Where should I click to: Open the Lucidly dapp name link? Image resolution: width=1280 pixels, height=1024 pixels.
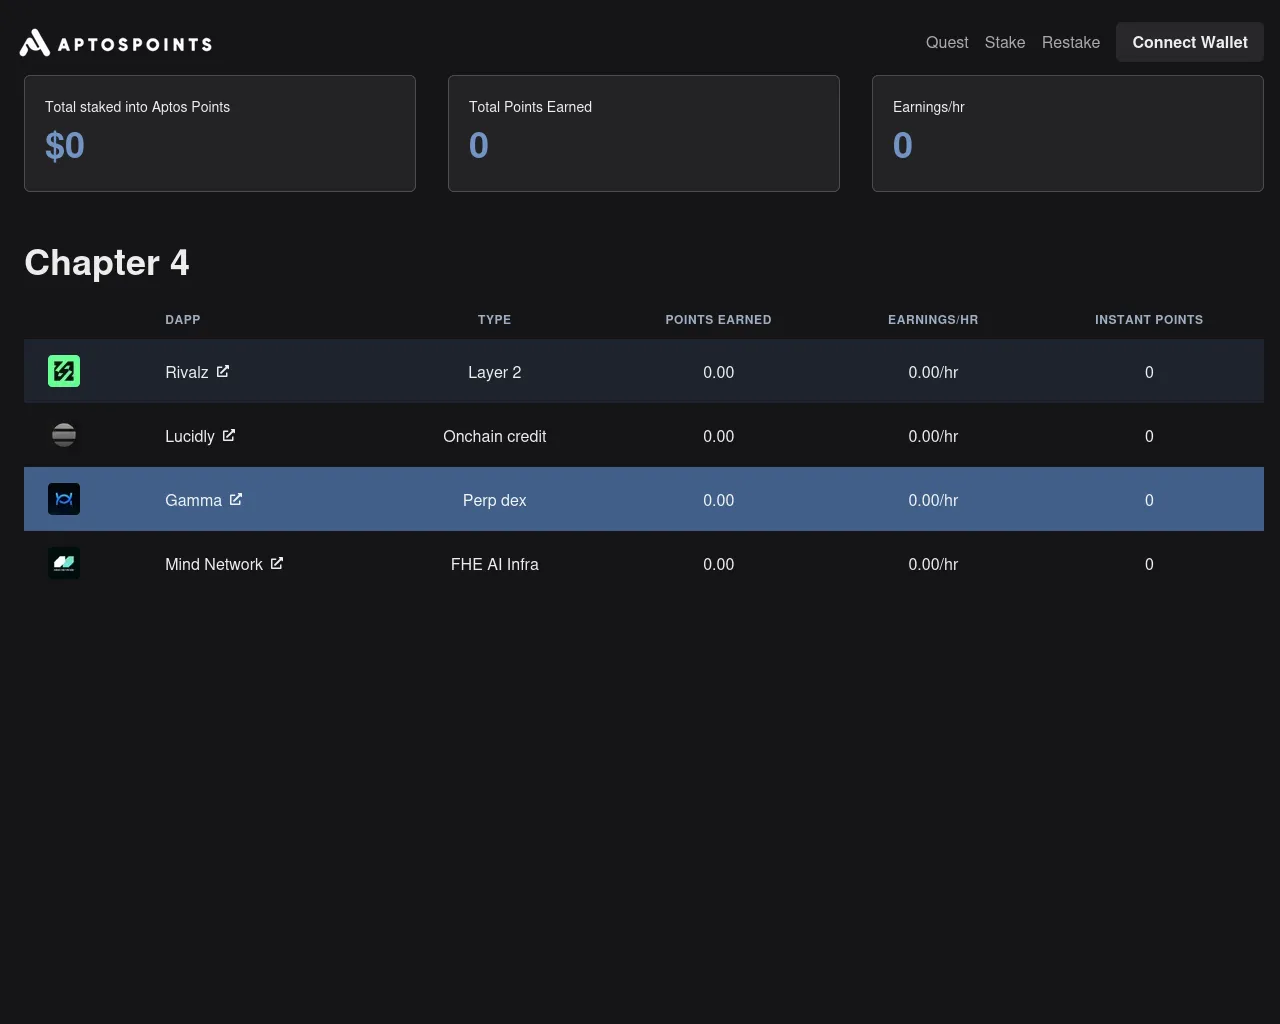tap(190, 436)
